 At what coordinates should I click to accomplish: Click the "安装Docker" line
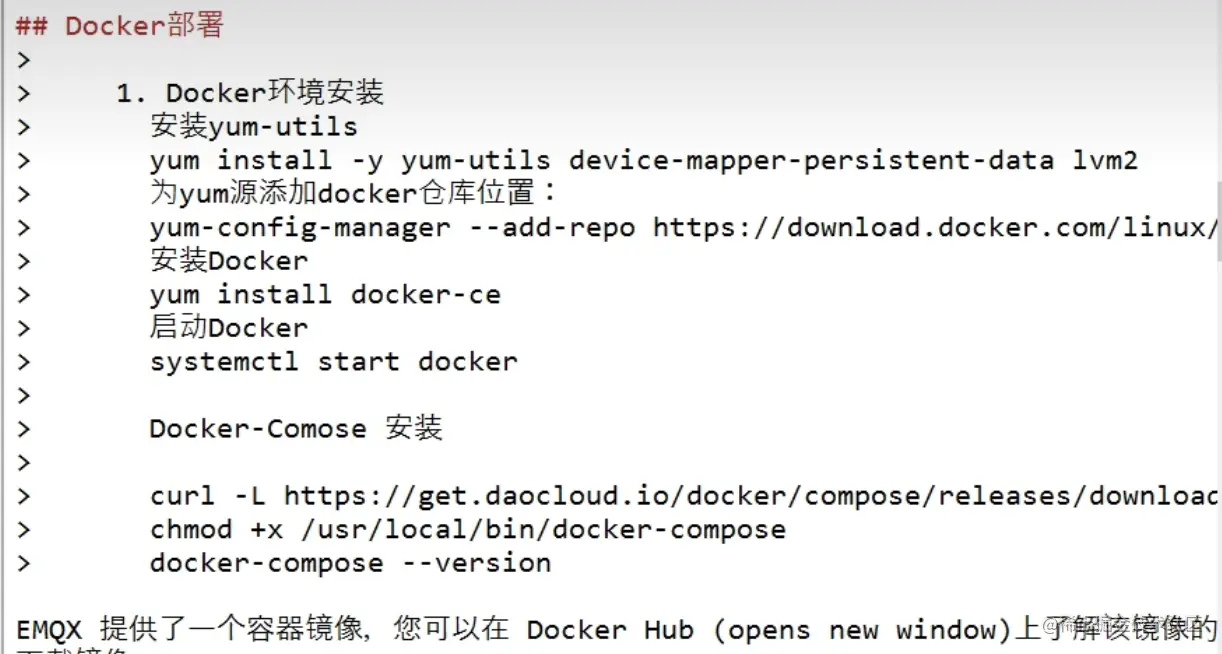[229, 260]
